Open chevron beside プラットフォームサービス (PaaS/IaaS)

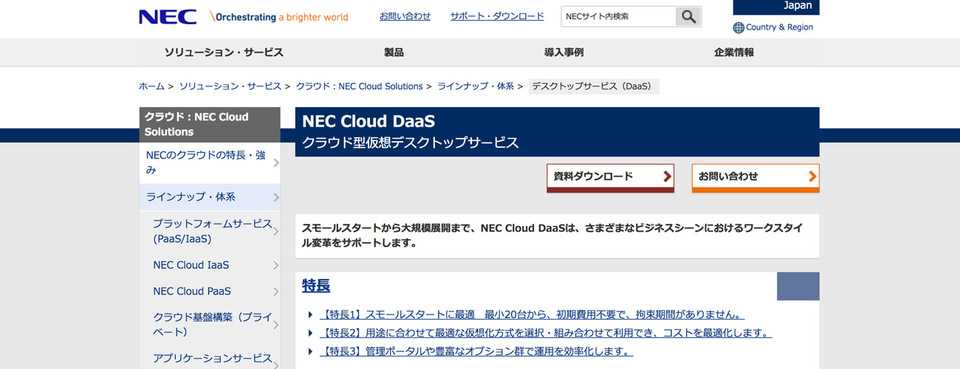(x=276, y=231)
